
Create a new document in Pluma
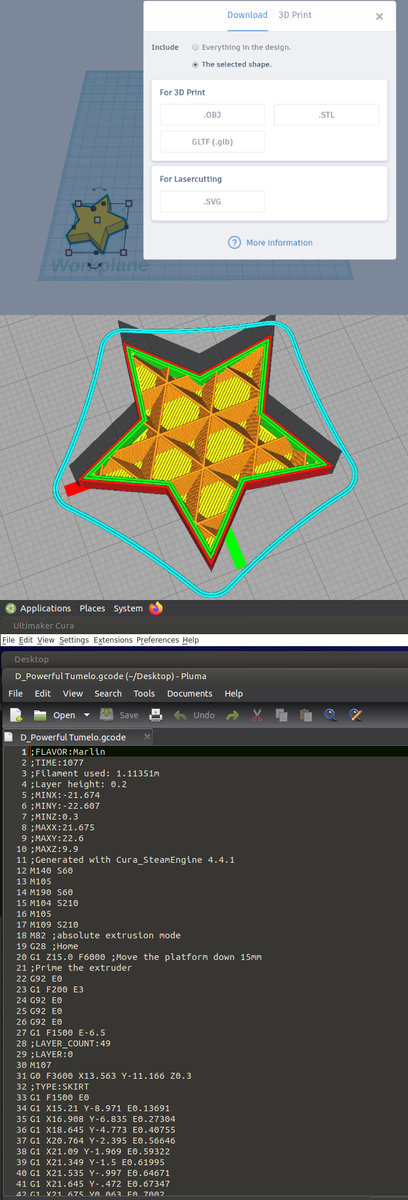pos(17,715)
